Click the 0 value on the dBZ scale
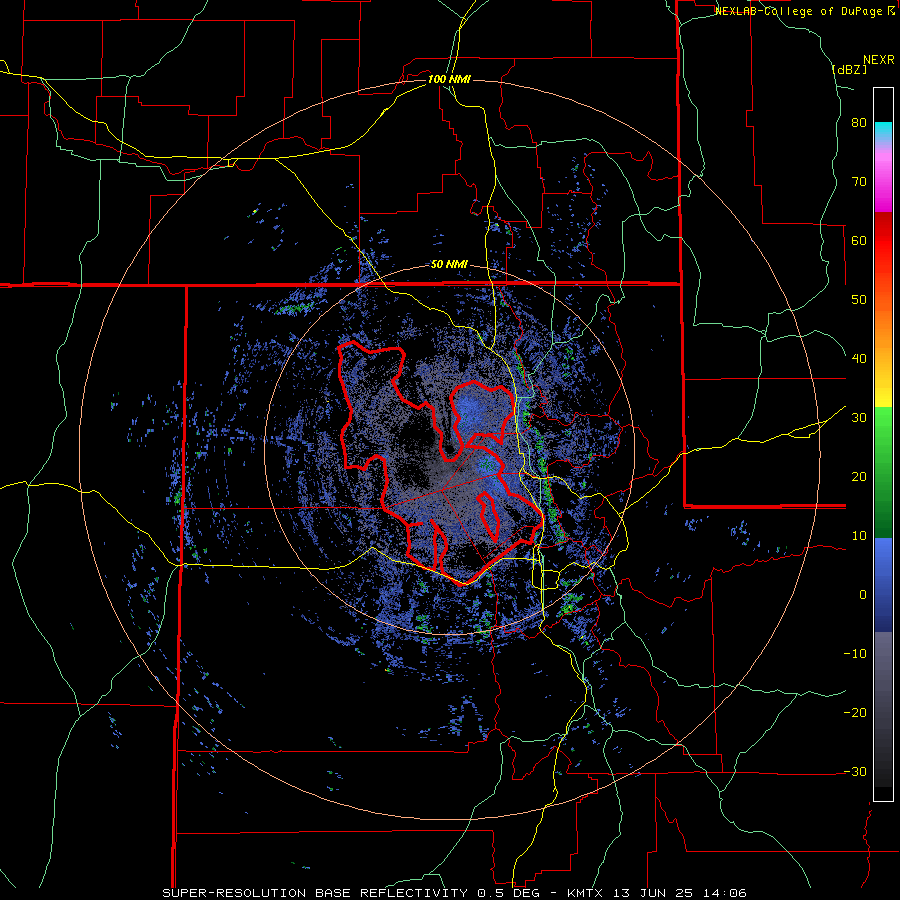 (863, 595)
